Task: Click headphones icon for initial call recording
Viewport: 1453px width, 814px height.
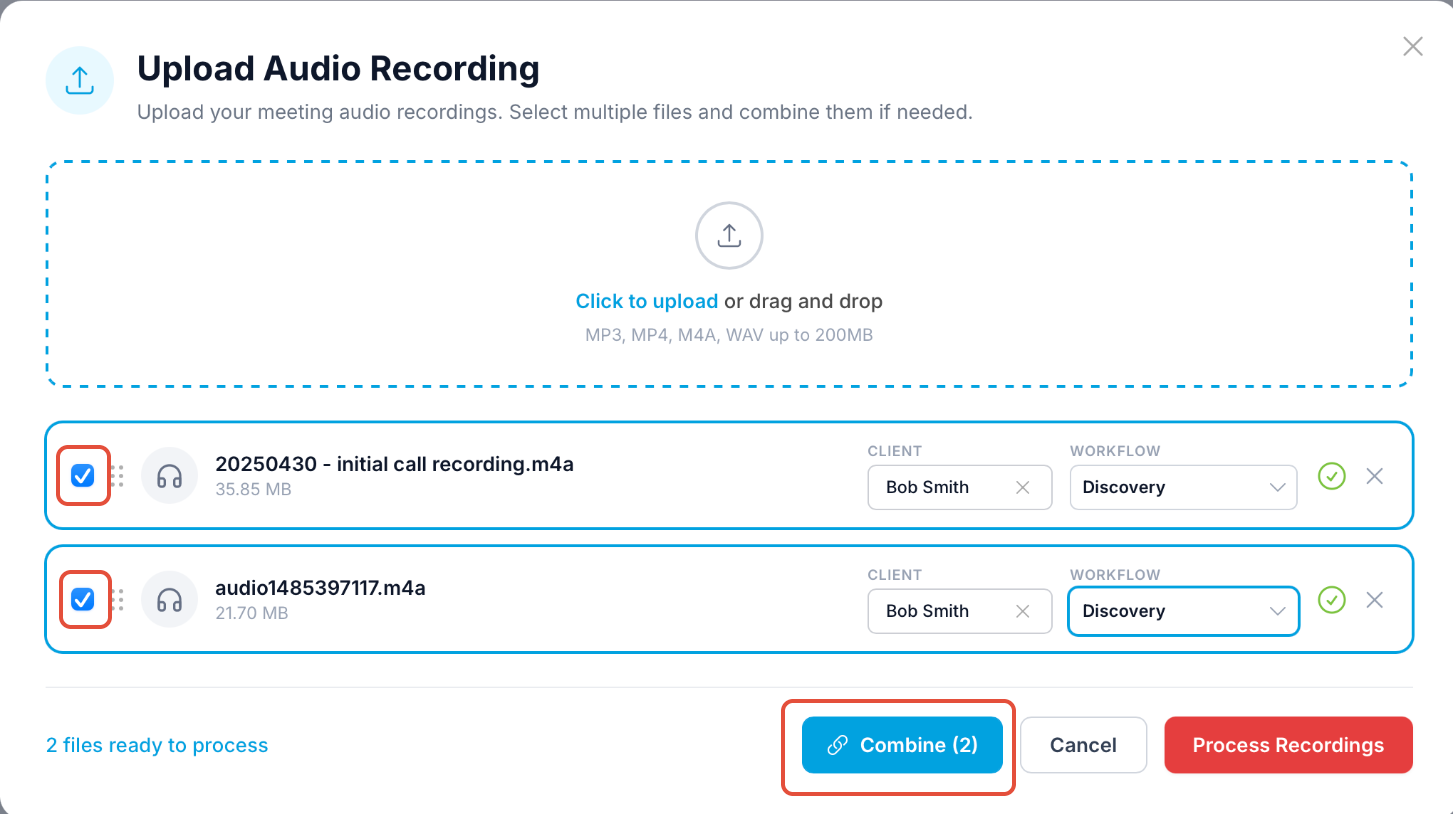Action: (x=169, y=476)
